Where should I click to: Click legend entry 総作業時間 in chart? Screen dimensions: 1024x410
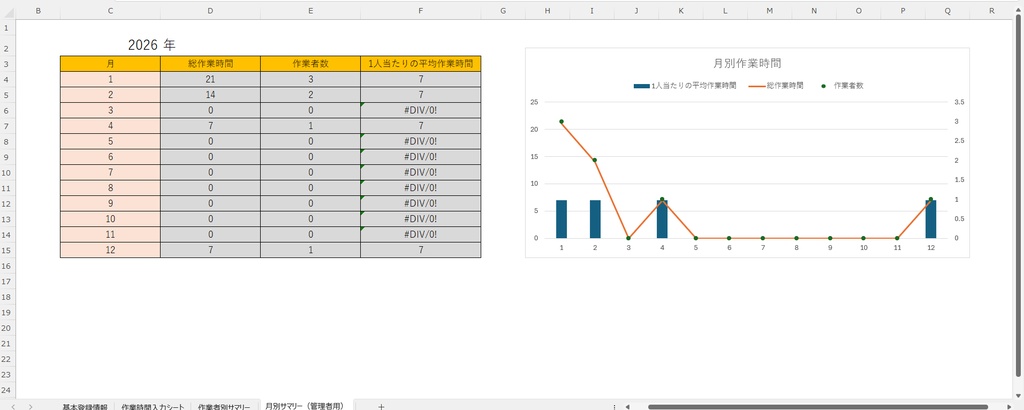[x=776, y=86]
